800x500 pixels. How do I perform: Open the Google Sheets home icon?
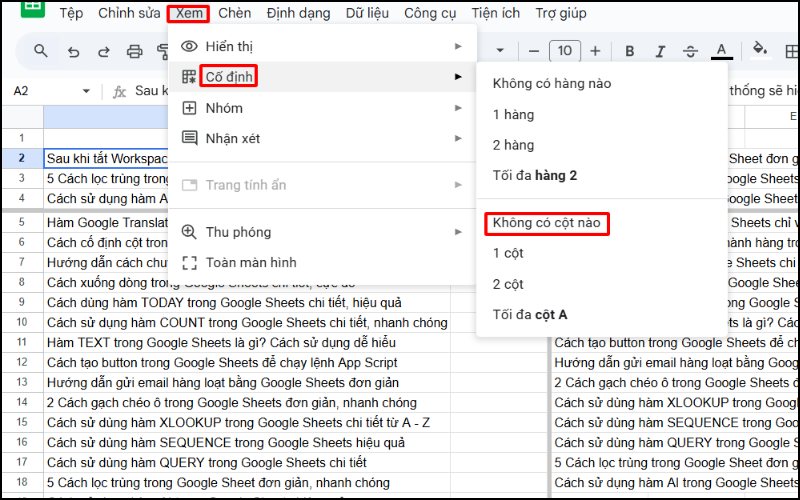[x=33, y=8]
